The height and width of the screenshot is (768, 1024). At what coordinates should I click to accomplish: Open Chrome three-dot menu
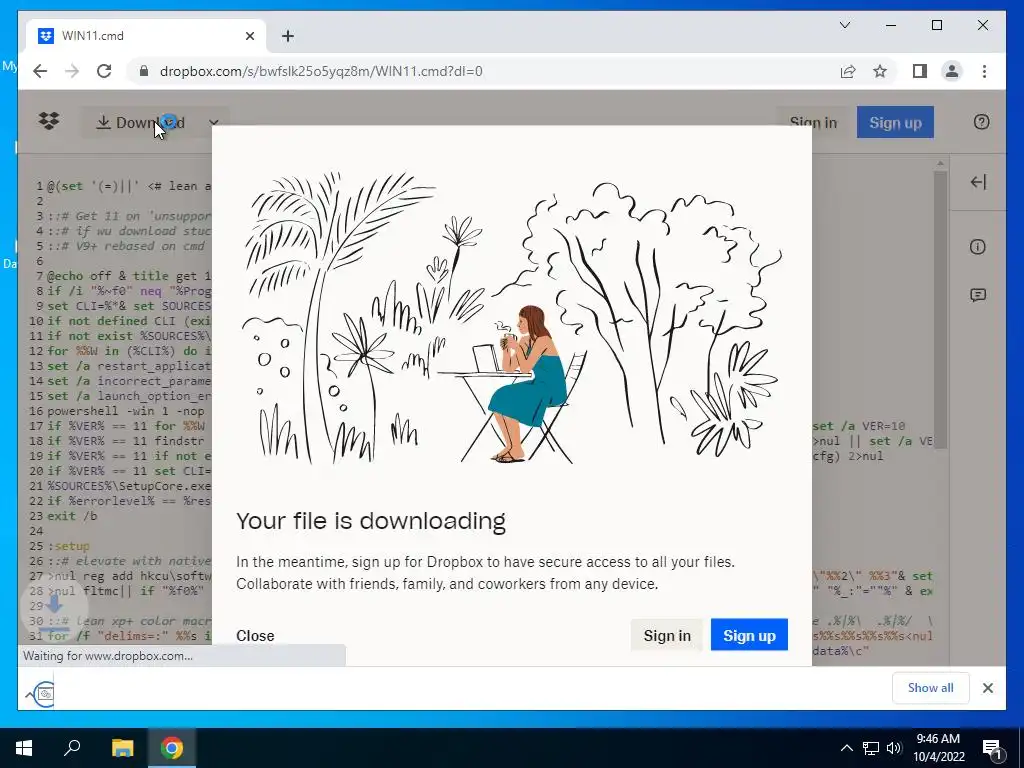tap(984, 71)
